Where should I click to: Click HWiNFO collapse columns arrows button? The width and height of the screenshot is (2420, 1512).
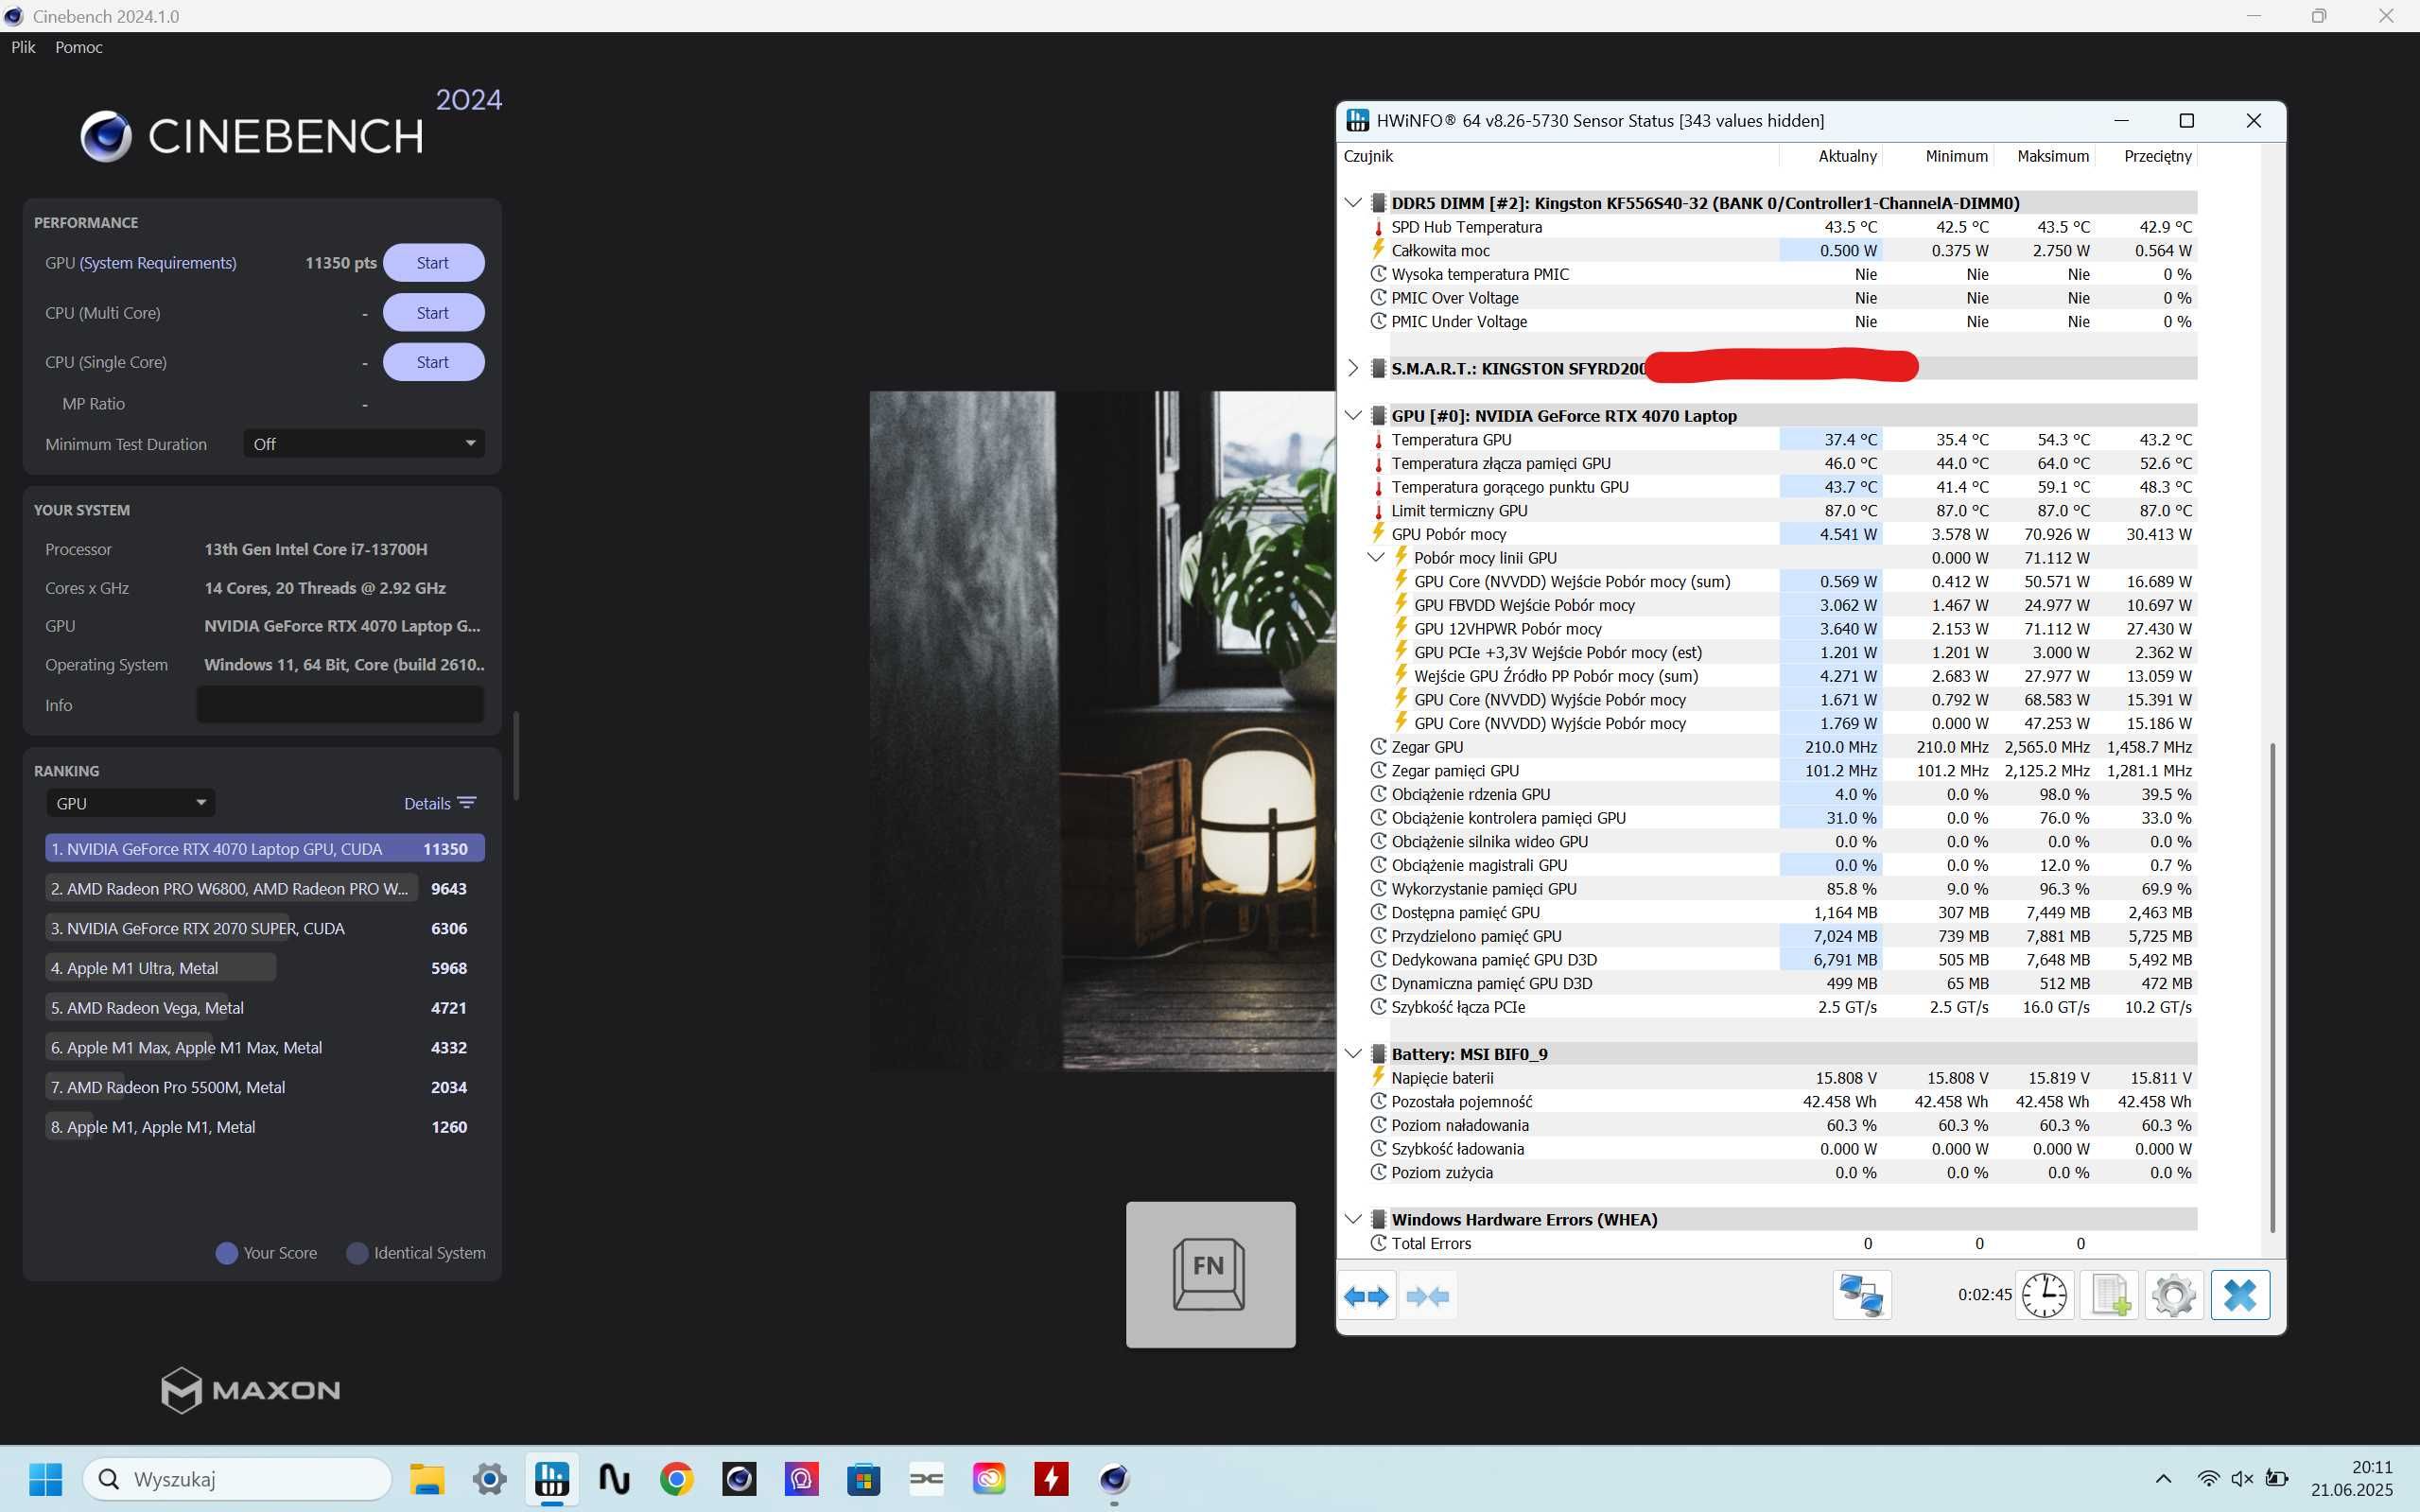(1427, 1296)
